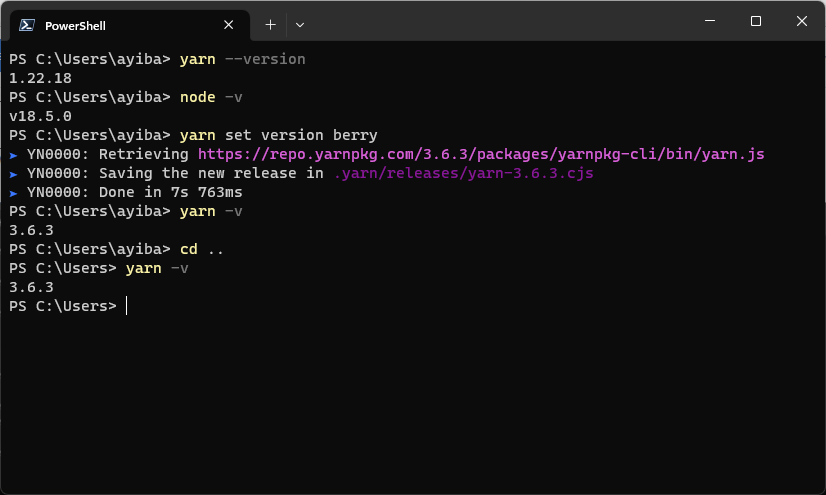Click the blue arrow beside Retrieving line
Viewport: 826px width, 495px height.
(14, 155)
